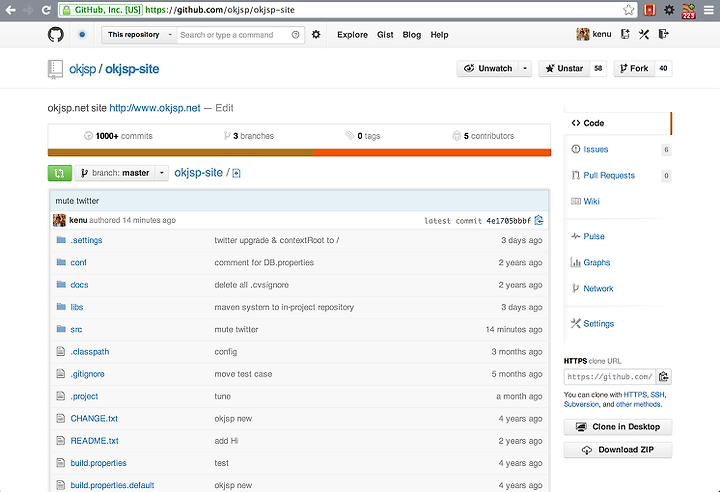The height and width of the screenshot is (492, 720).
Task: Select the Code tab in sidebar
Action: coord(617,123)
